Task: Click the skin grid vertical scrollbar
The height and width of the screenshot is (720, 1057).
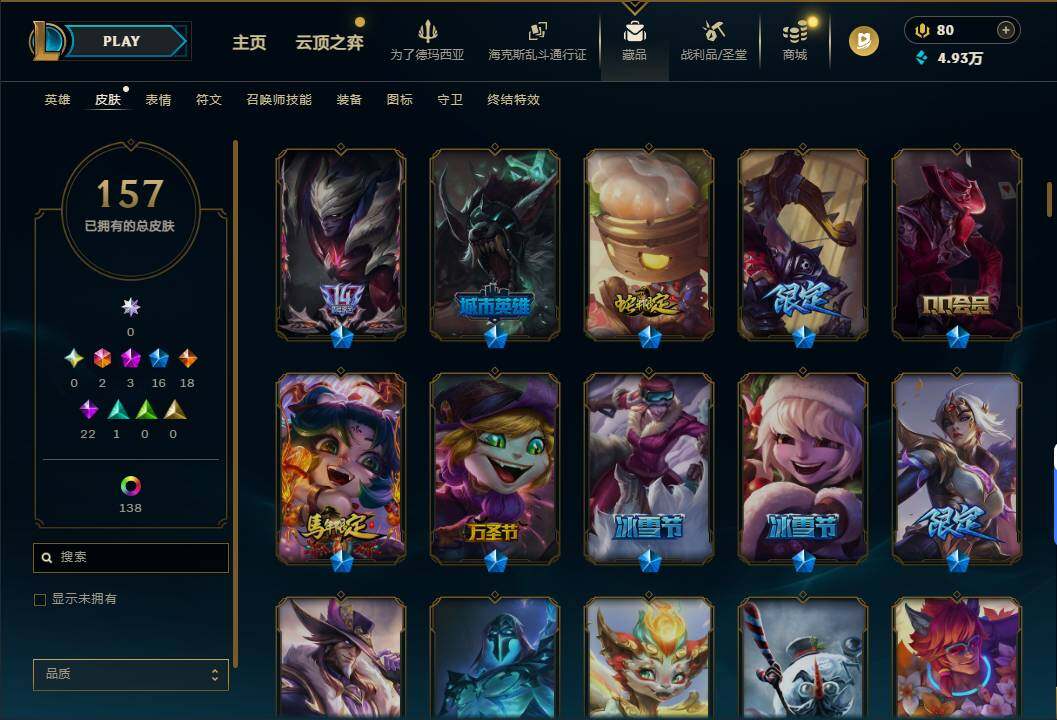Action: [1049, 199]
